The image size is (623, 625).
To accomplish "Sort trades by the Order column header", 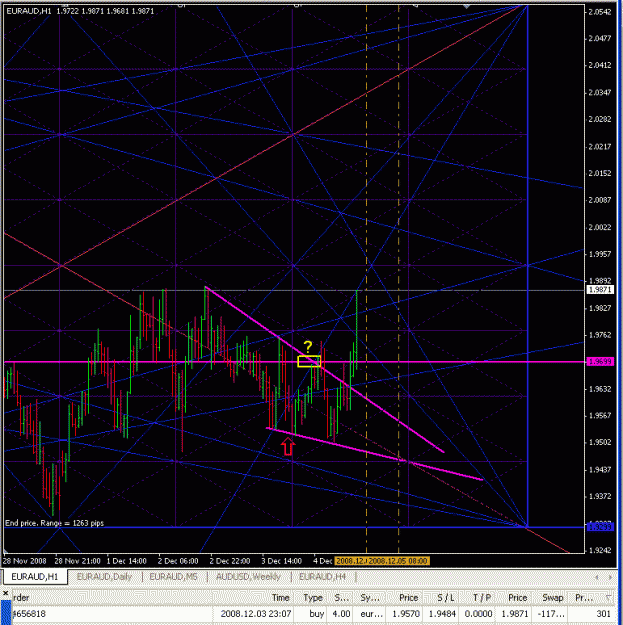I will 21,597.
